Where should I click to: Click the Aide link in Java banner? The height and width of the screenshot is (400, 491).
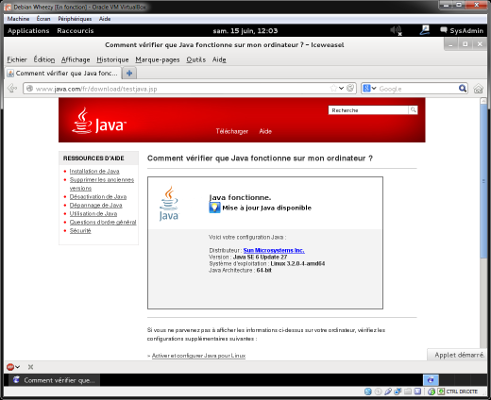pos(265,131)
